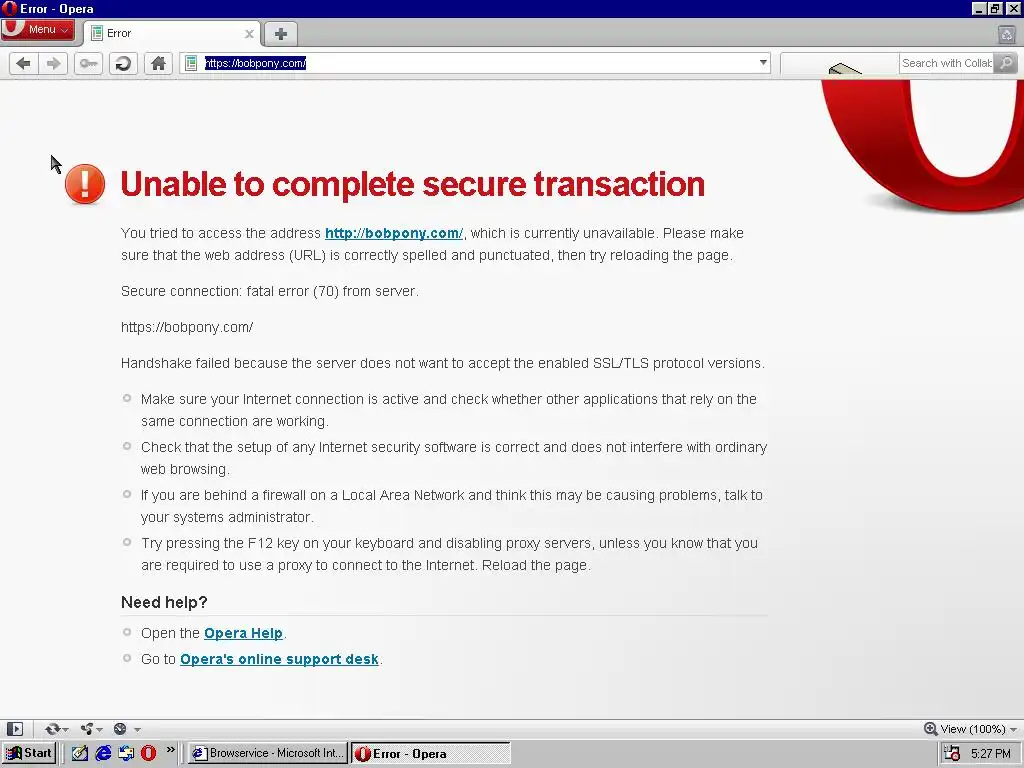Open the Opera Help link
The height and width of the screenshot is (768, 1024).
coord(243,633)
